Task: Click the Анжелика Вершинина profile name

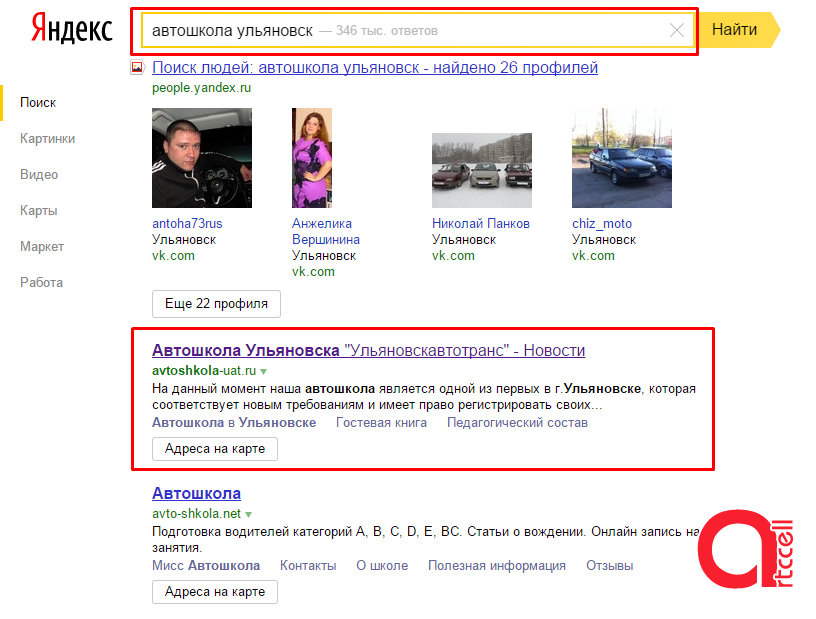Action: (326, 232)
